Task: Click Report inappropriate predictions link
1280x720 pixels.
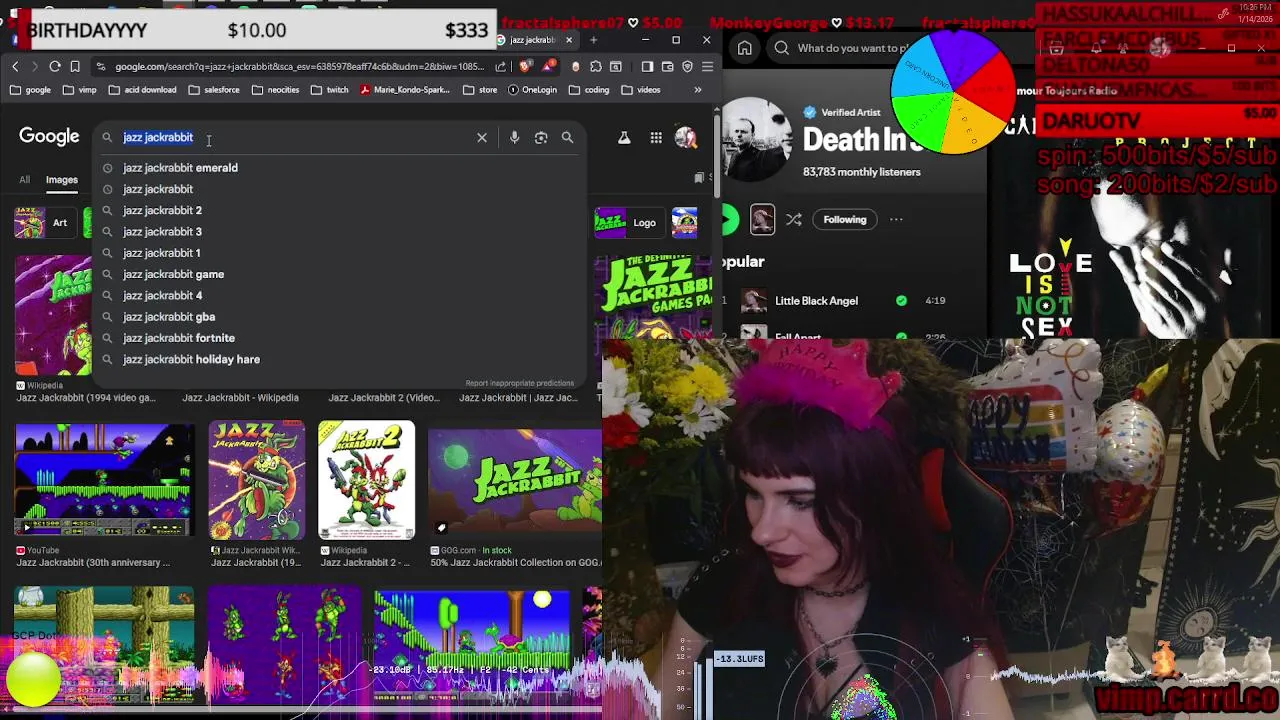Action: click(x=519, y=383)
